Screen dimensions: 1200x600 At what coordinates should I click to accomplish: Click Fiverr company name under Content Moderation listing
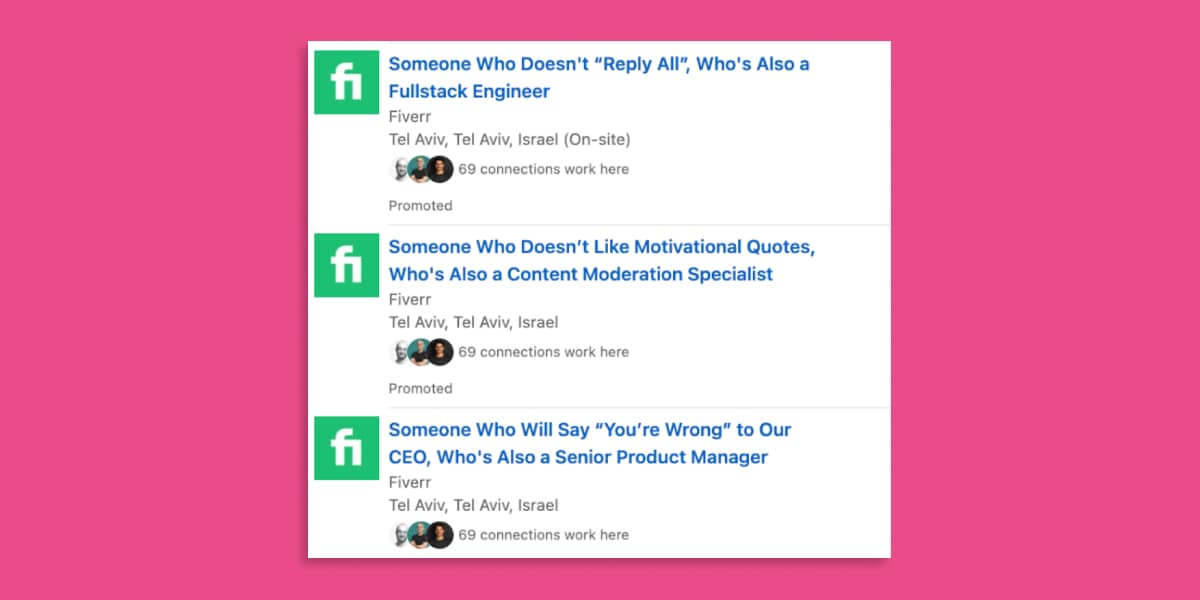click(x=410, y=298)
